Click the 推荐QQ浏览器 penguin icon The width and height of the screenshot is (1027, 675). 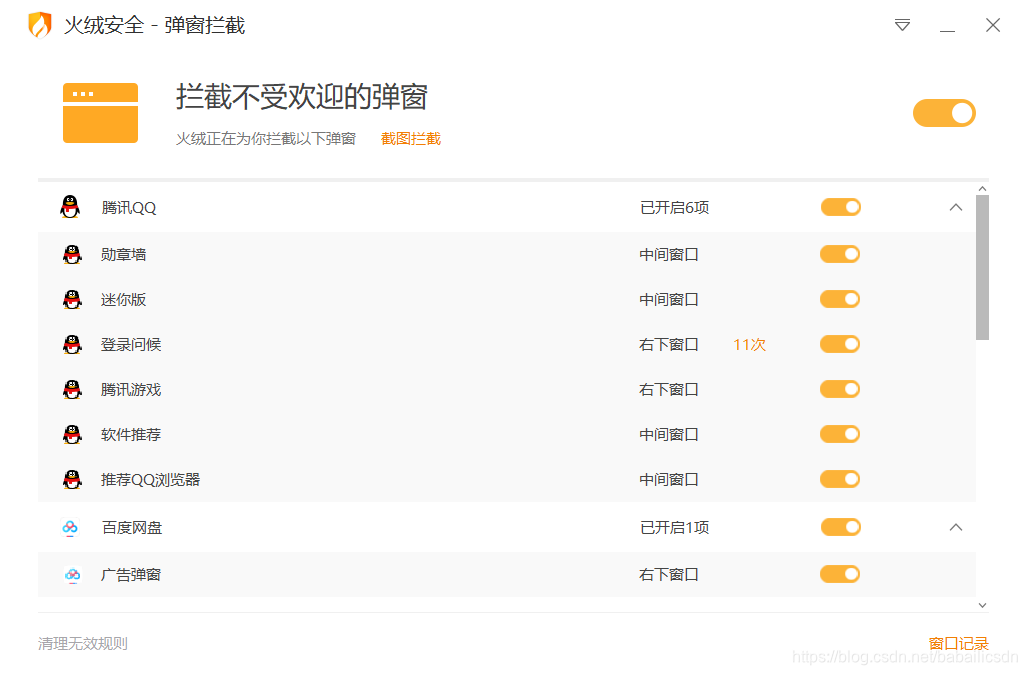coord(72,480)
